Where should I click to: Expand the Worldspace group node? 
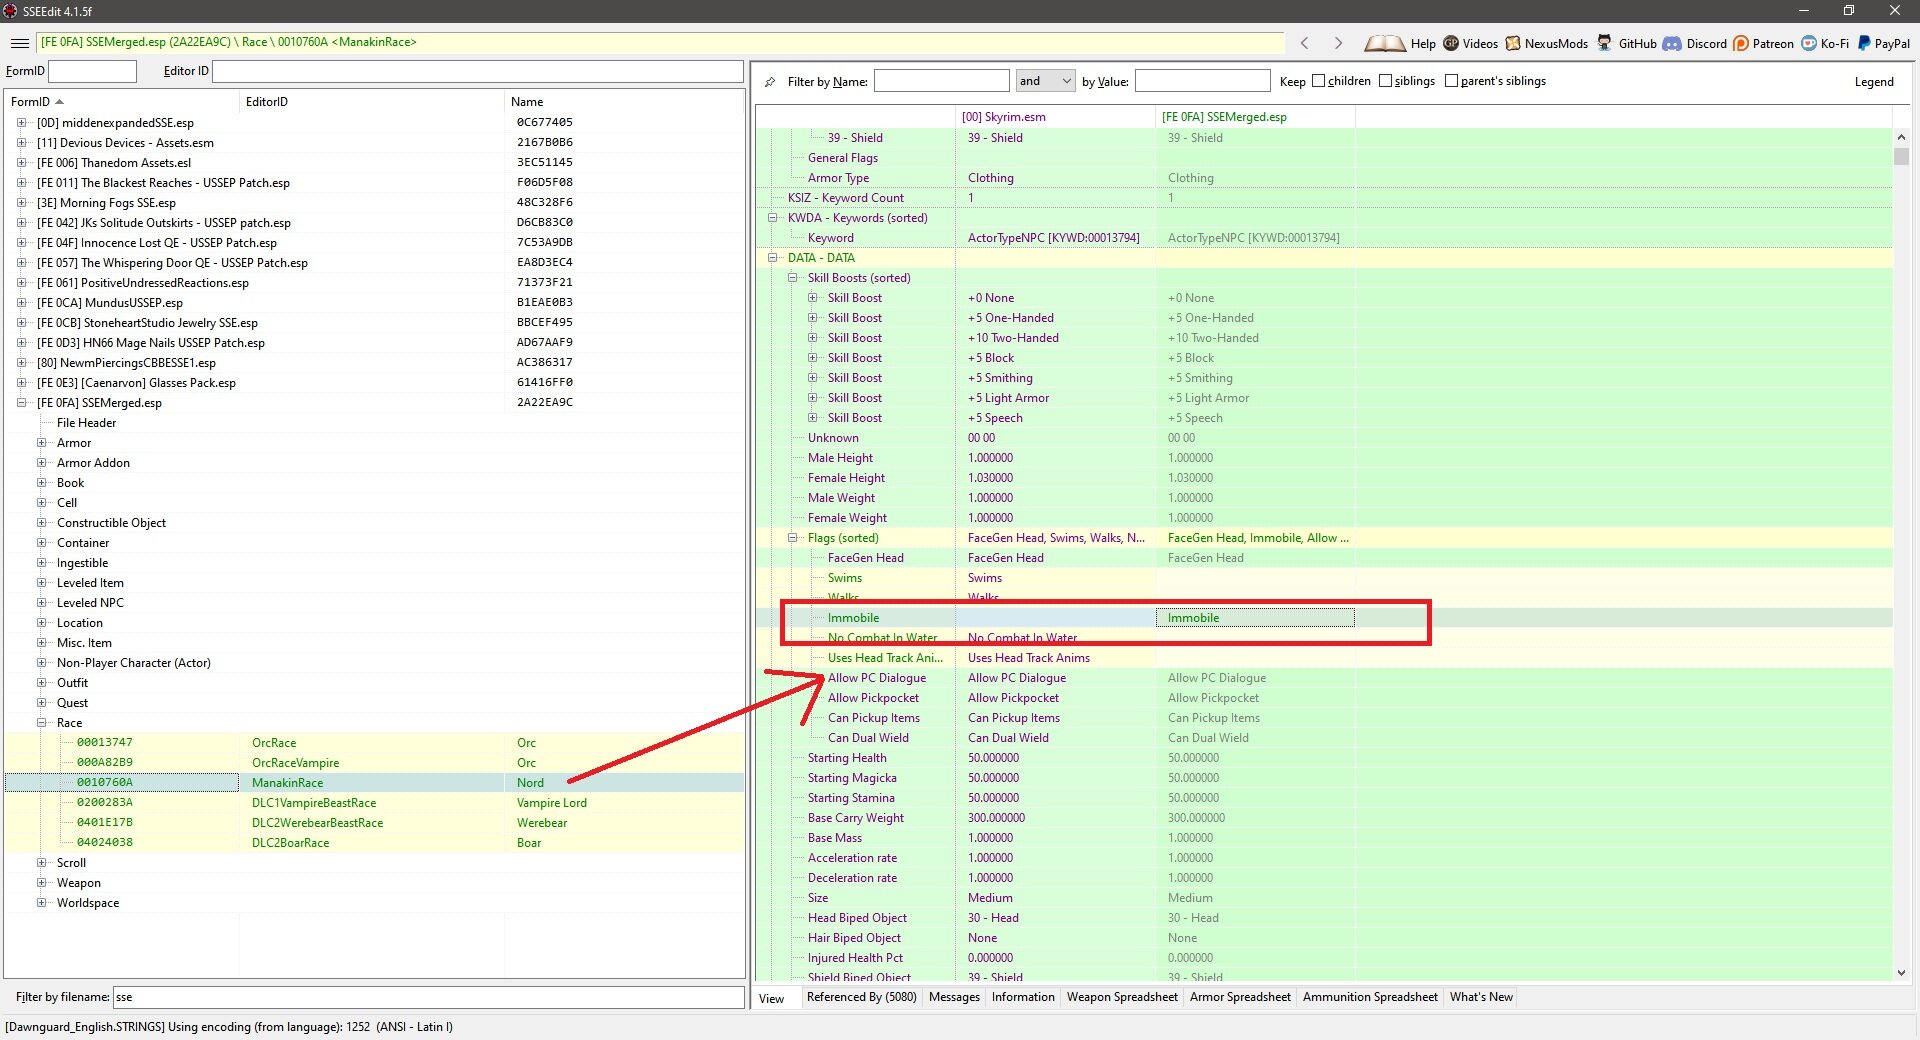(x=42, y=903)
